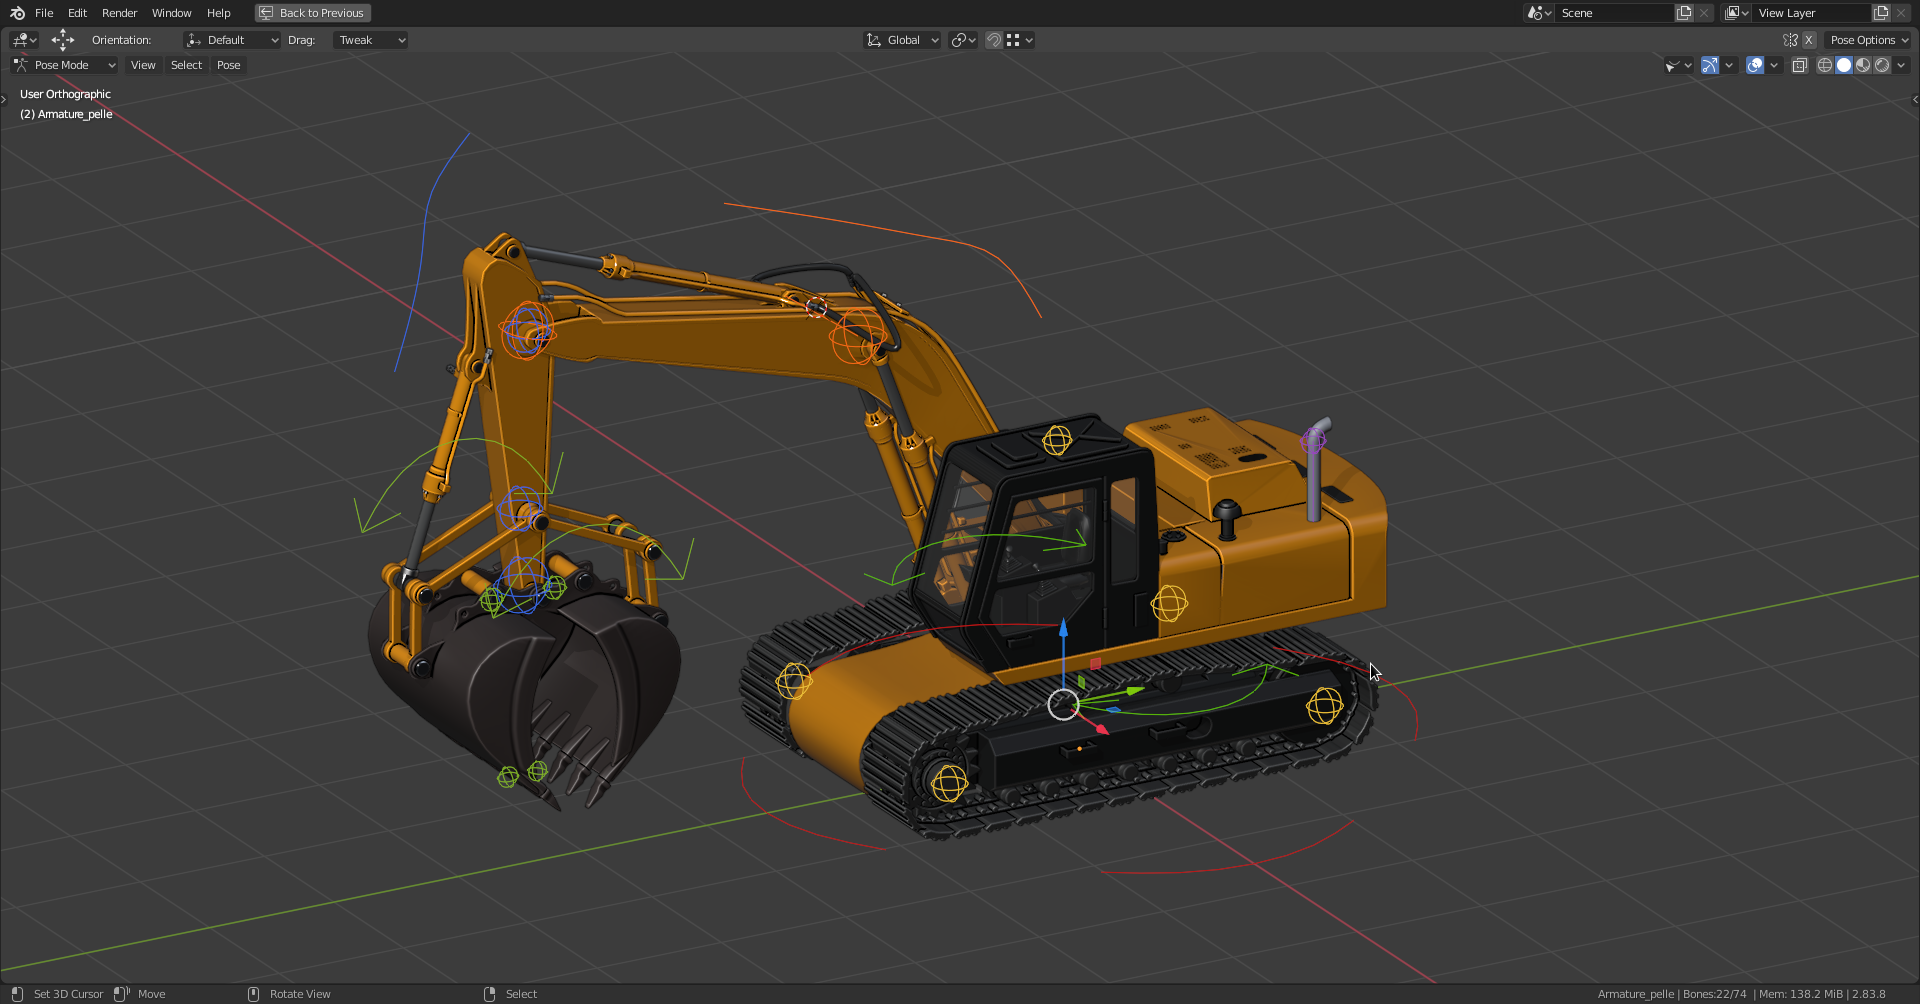Open the Window menu
1920x1004 pixels.
tap(171, 13)
